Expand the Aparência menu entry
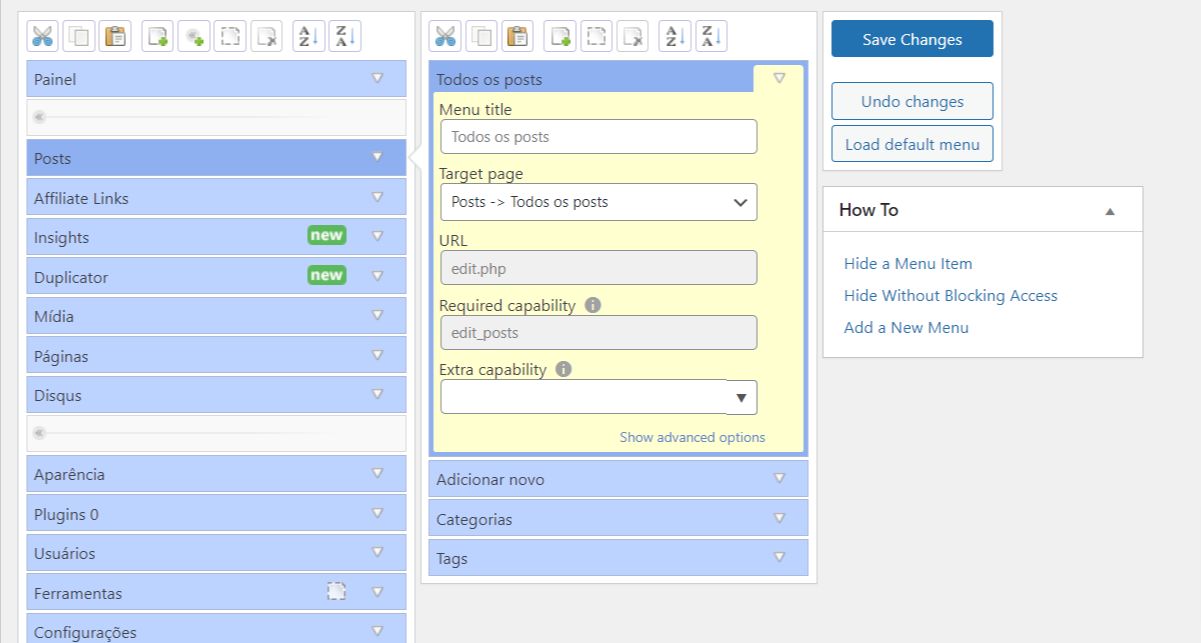This screenshot has width=1201, height=643. tap(378, 473)
